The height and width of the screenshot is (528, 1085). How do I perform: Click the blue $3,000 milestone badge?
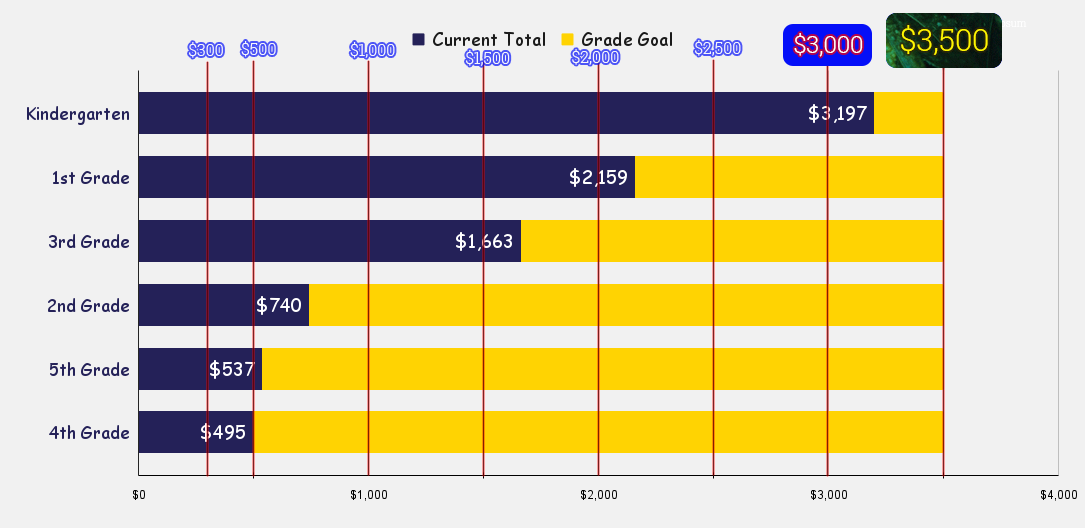pyautogui.click(x=828, y=44)
